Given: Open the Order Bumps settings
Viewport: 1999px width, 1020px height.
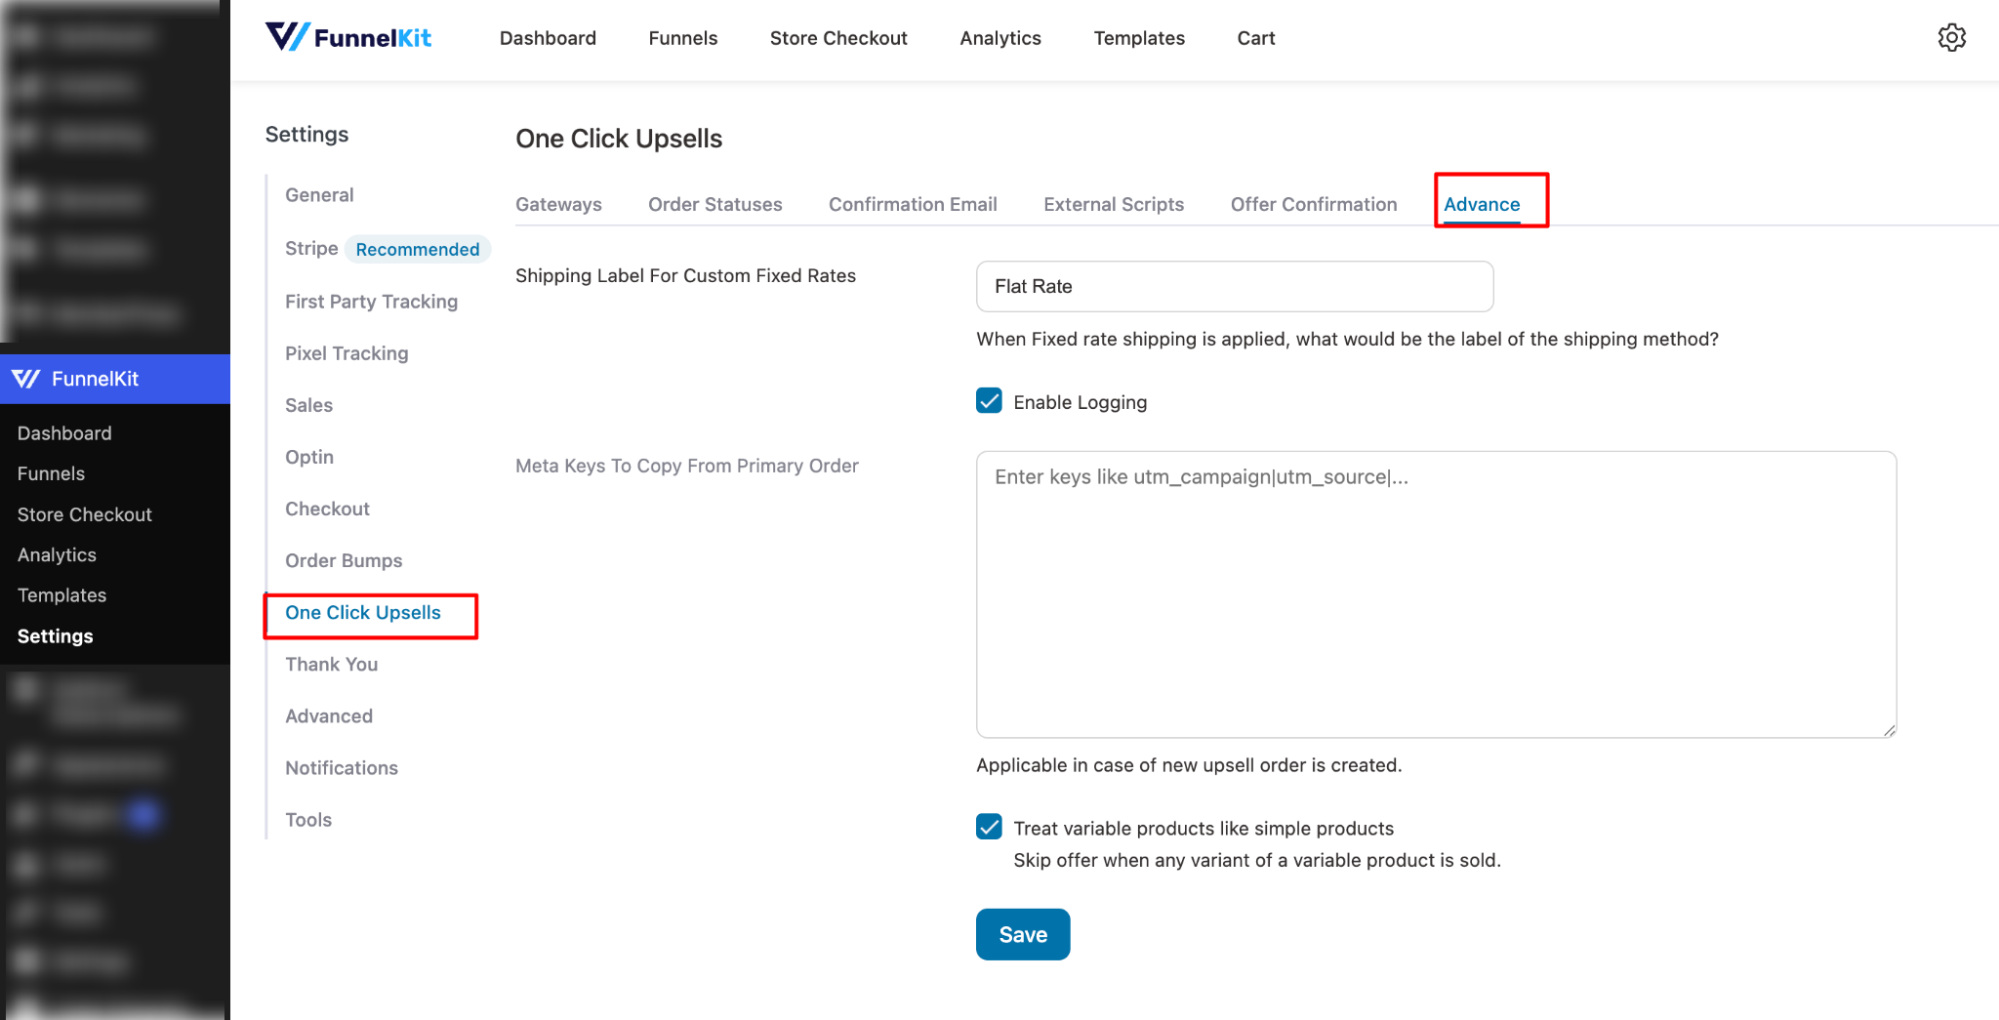Looking at the screenshot, I should 344,560.
